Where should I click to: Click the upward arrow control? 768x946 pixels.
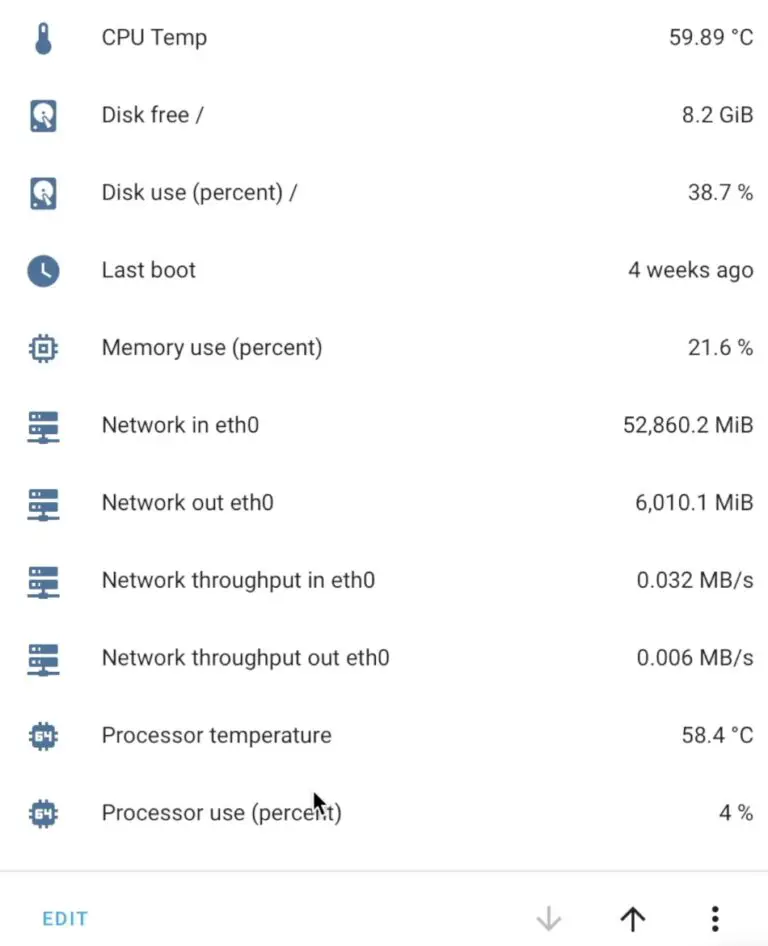pos(632,917)
